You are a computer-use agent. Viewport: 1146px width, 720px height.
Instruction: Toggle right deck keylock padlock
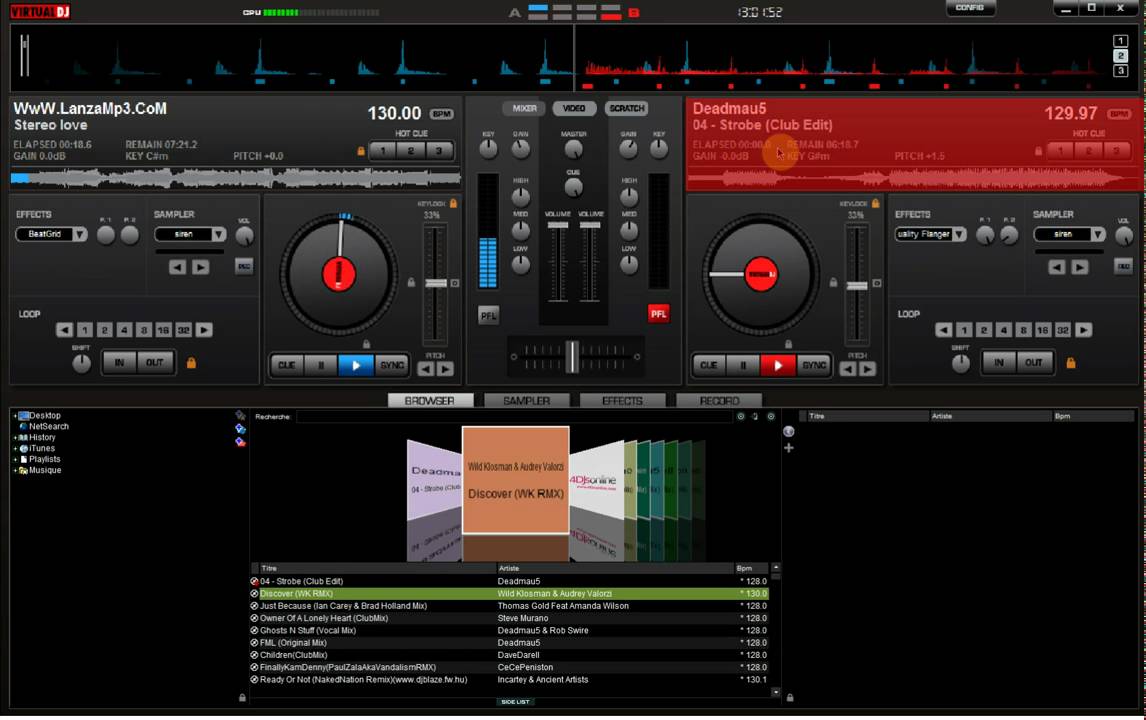coord(876,203)
